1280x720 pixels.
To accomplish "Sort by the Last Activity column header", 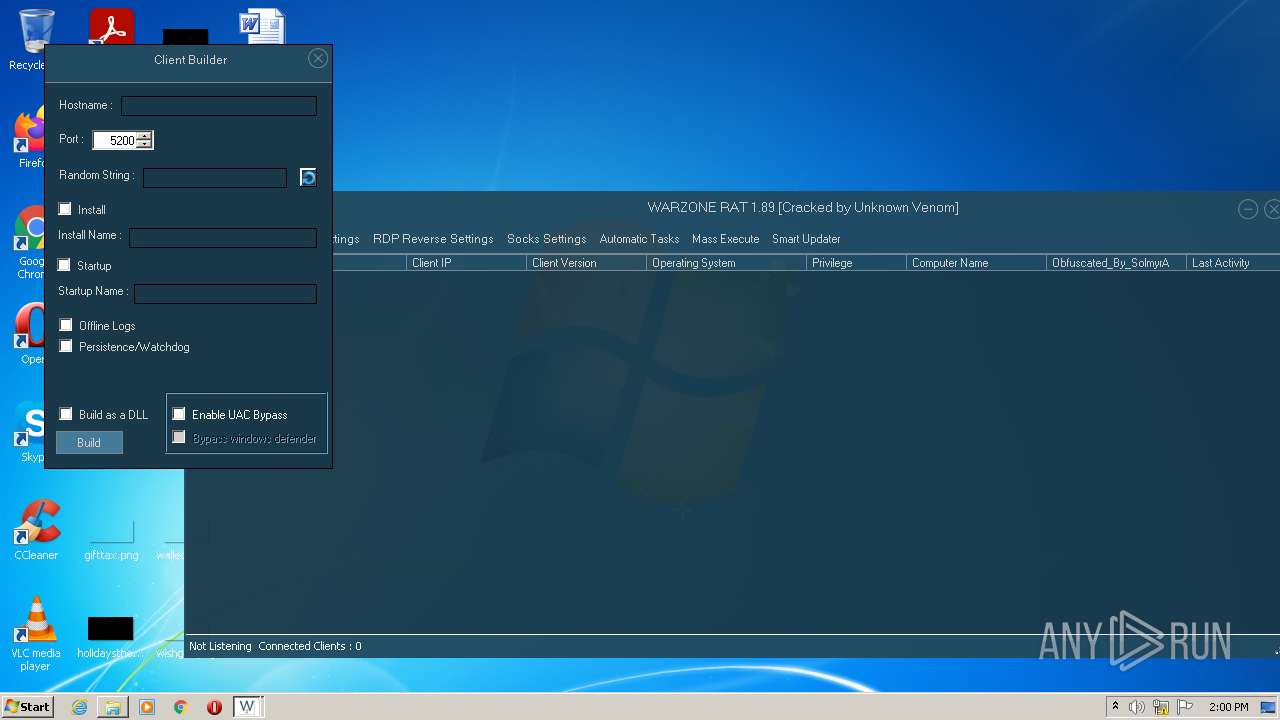I will 1234,263.
